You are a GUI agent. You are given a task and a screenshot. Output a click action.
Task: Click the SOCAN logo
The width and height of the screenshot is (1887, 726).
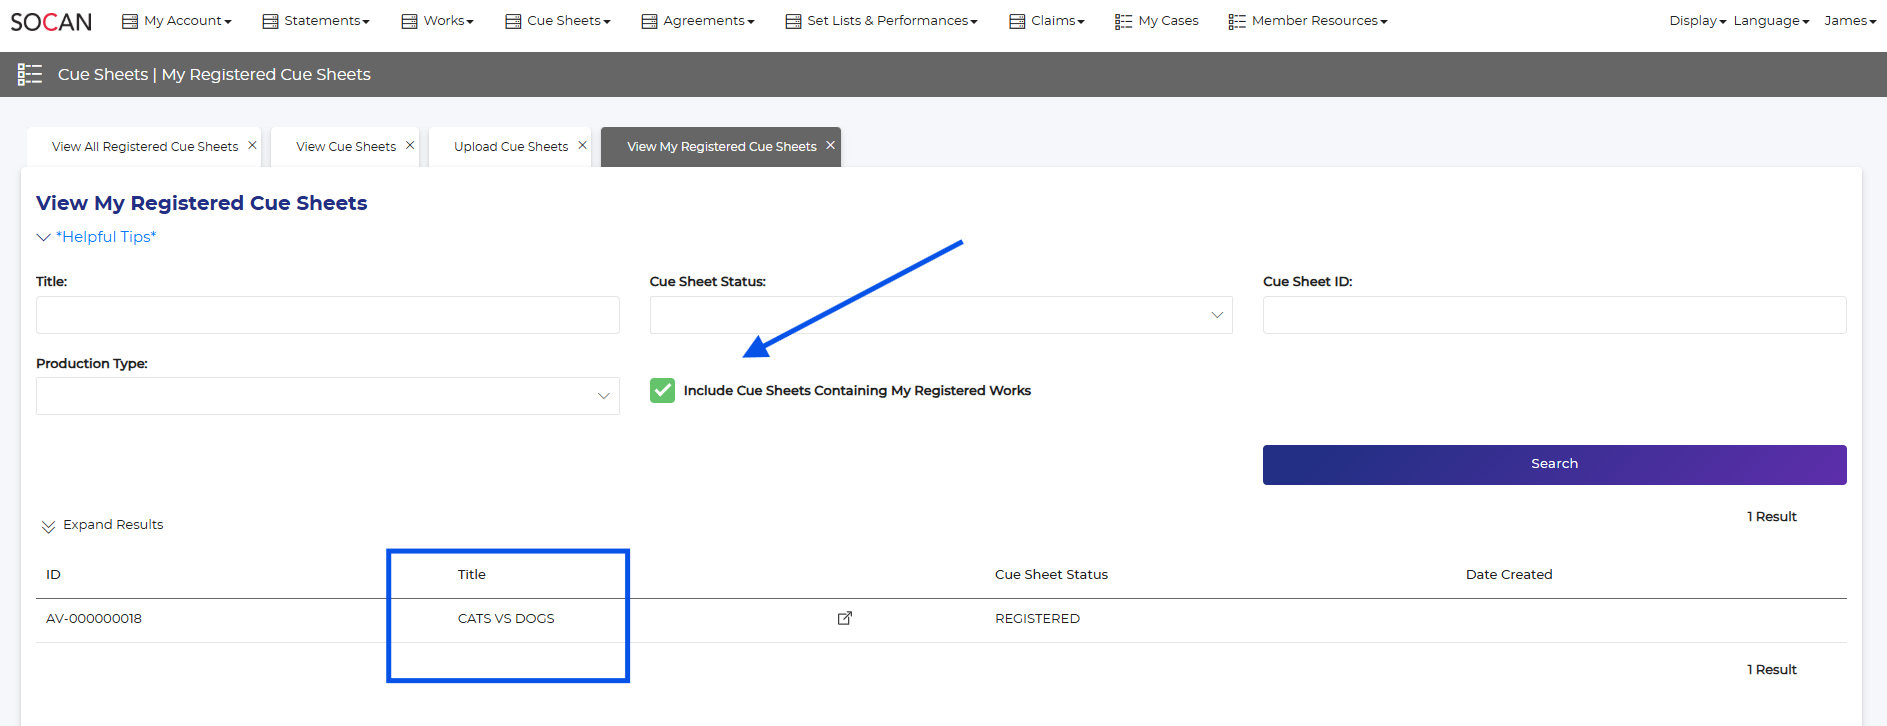tap(51, 21)
